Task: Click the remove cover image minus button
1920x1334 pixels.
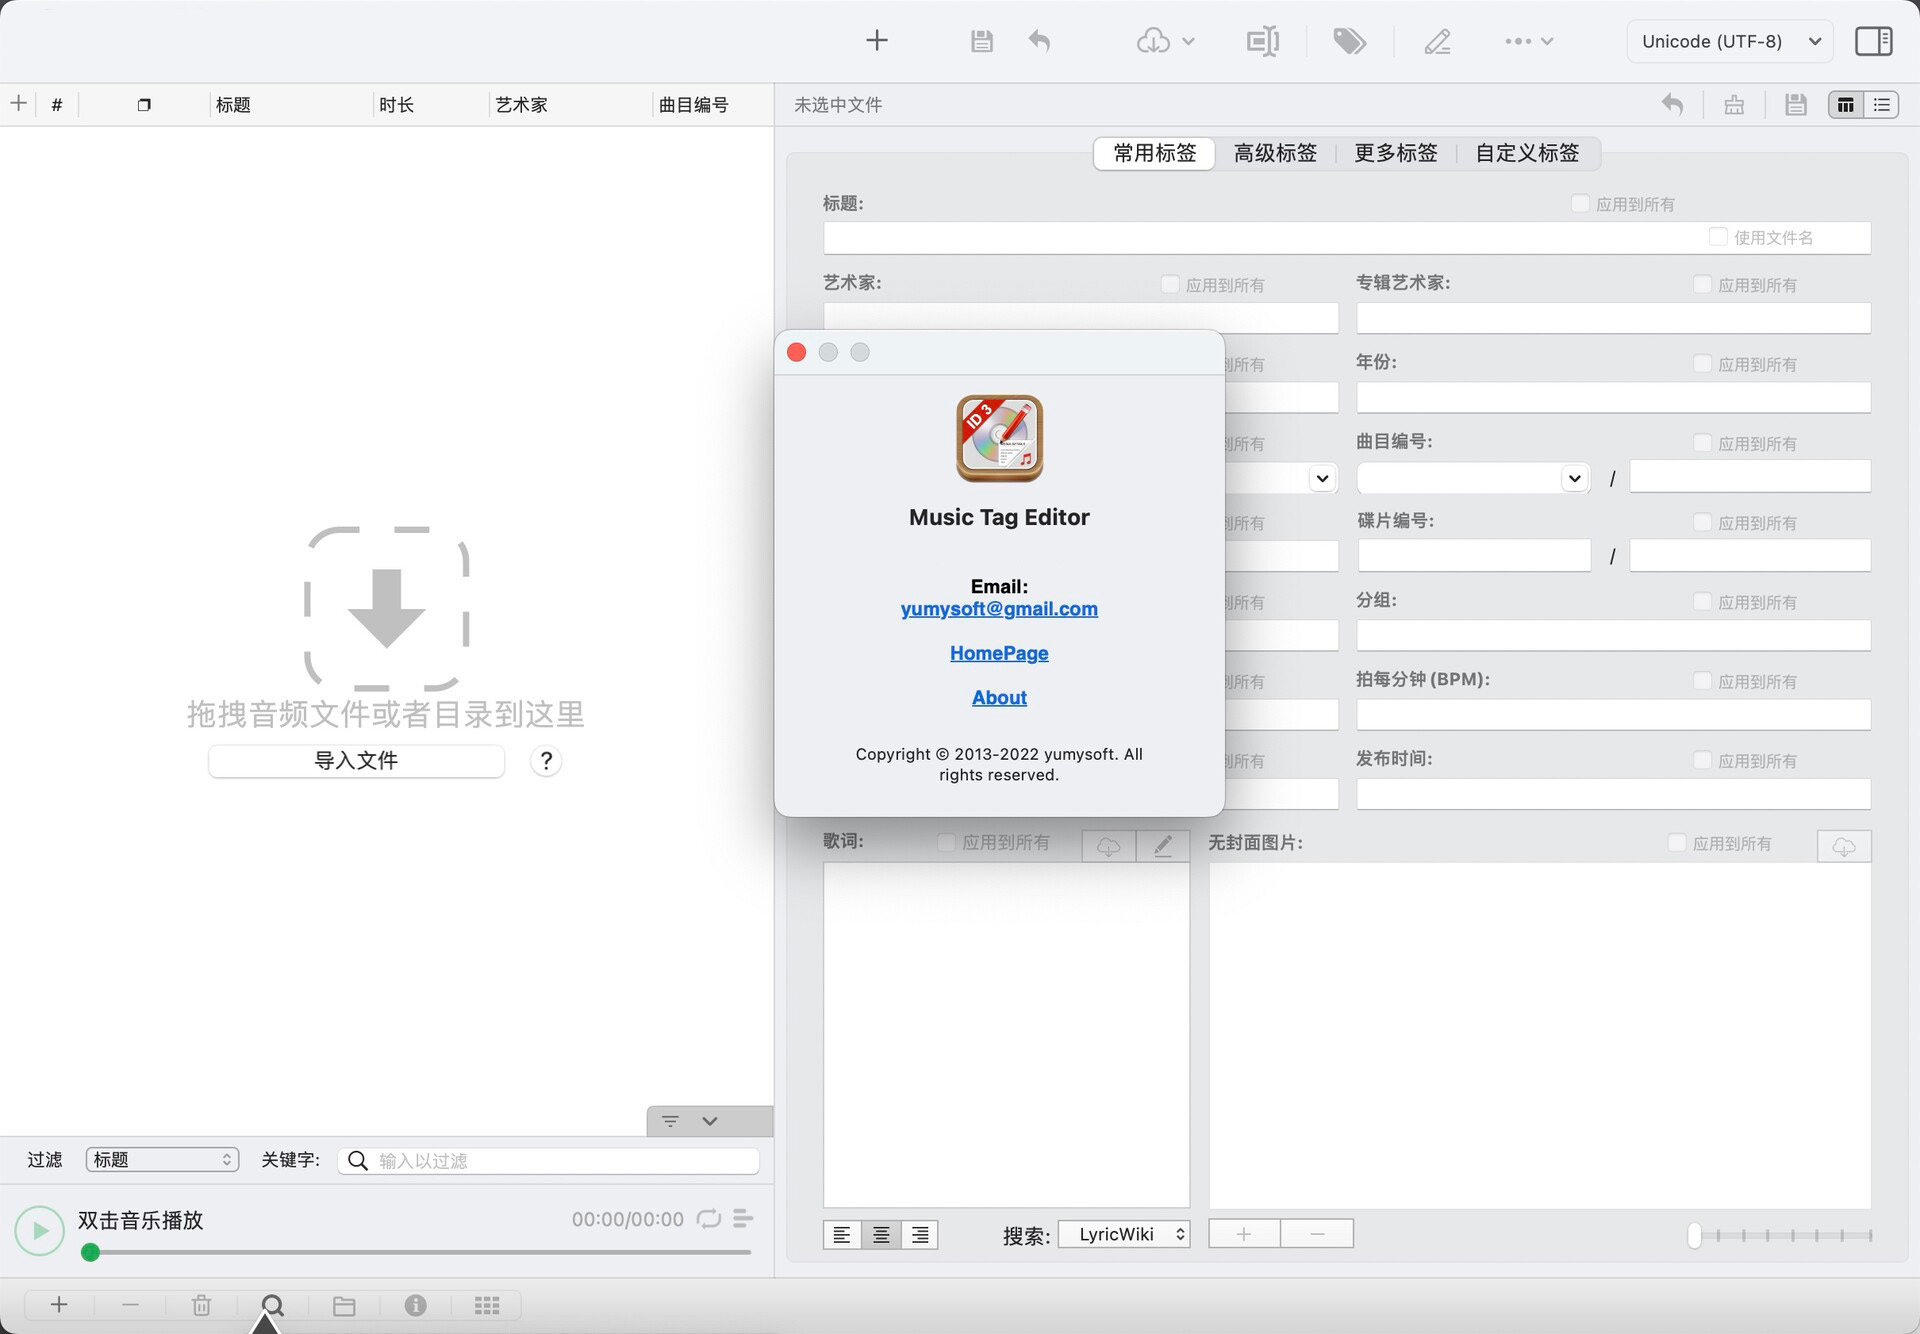Action: point(1317,1234)
